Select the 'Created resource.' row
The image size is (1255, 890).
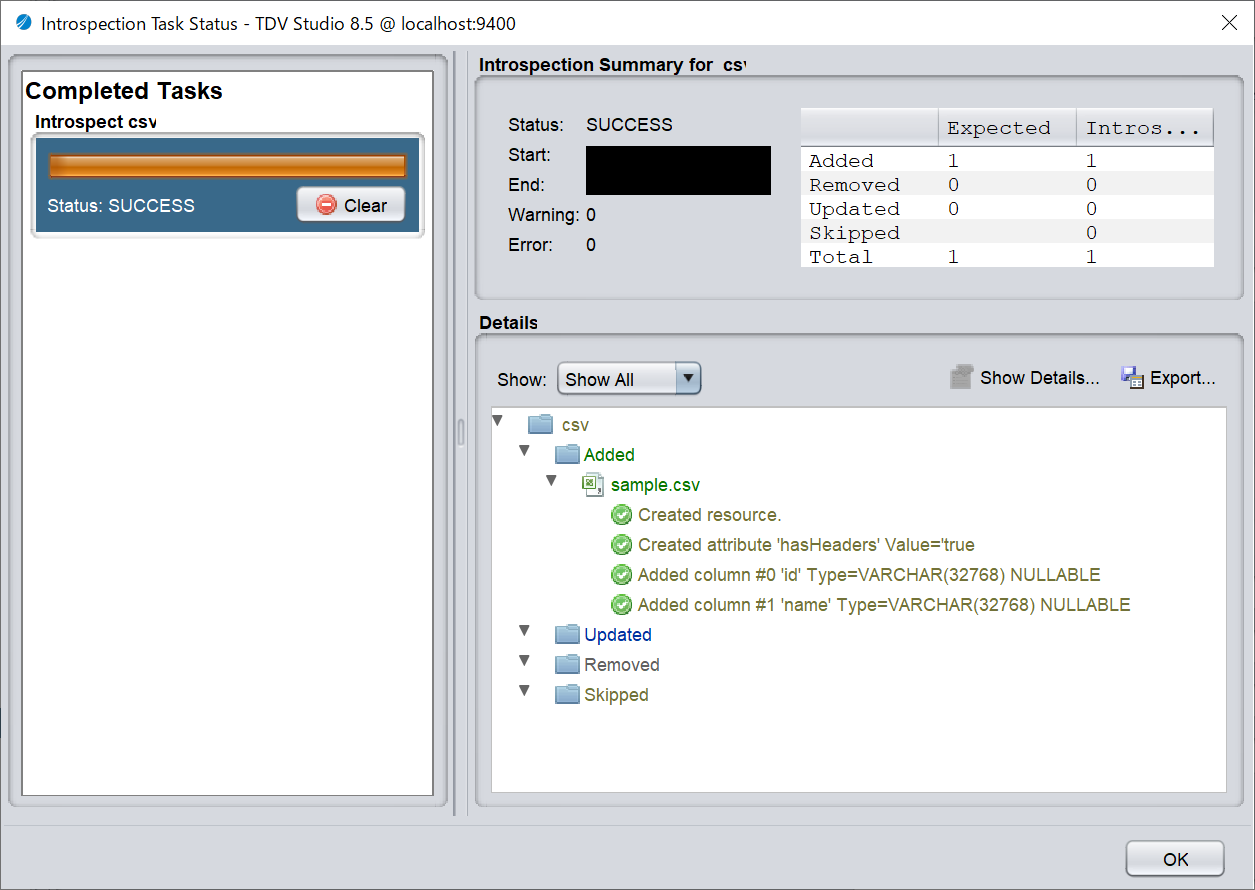coord(709,515)
